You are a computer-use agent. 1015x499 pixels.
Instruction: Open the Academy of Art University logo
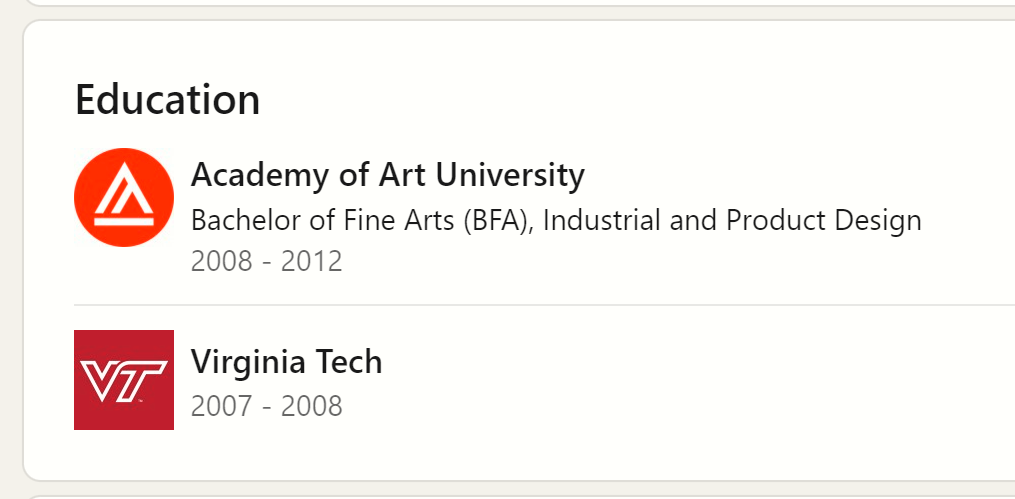(x=124, y=197)
